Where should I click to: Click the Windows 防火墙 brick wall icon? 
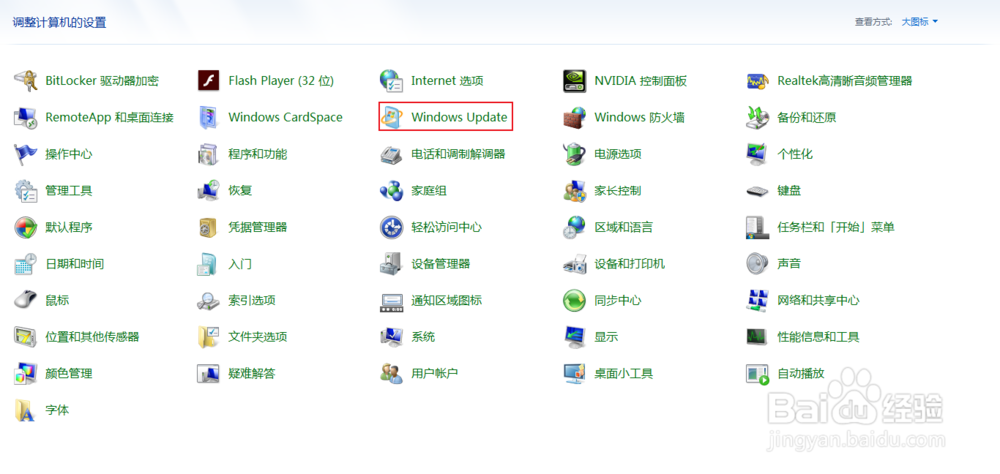pyautogui.click(x=574, y=117)
